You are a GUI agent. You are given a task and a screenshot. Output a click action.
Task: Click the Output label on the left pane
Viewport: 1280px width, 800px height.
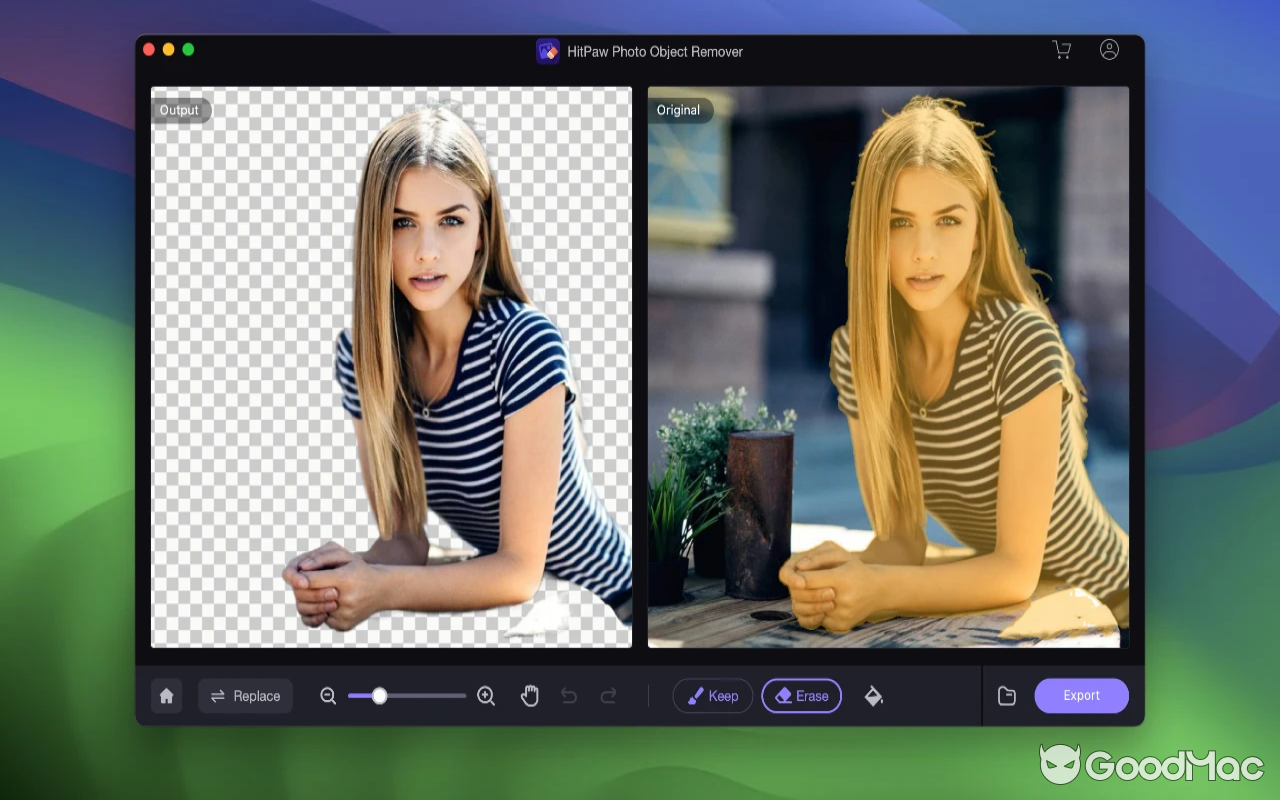(180, 110)
